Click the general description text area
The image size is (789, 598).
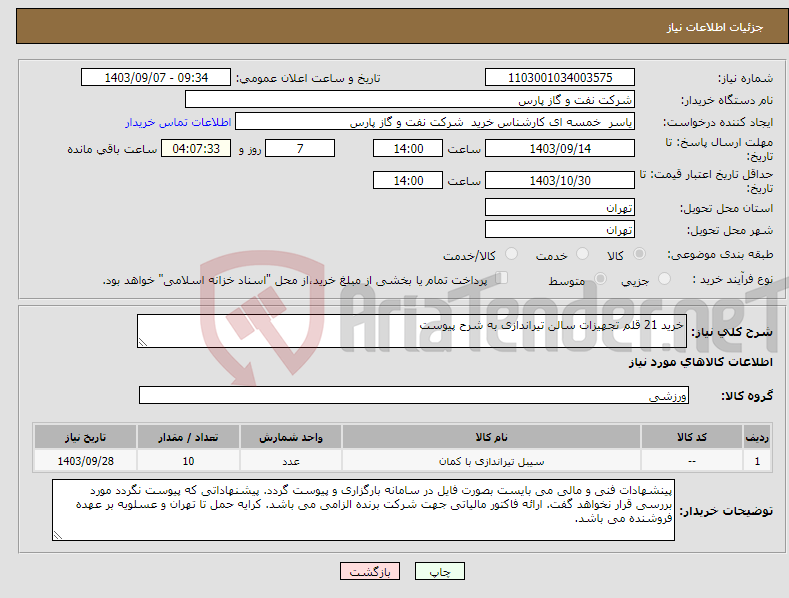[x=412, y=331]
